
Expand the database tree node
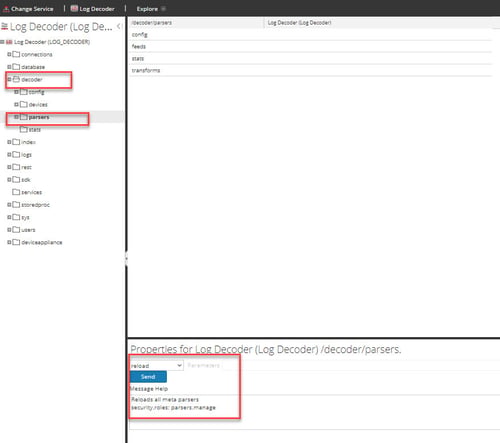tap(9, 67)
